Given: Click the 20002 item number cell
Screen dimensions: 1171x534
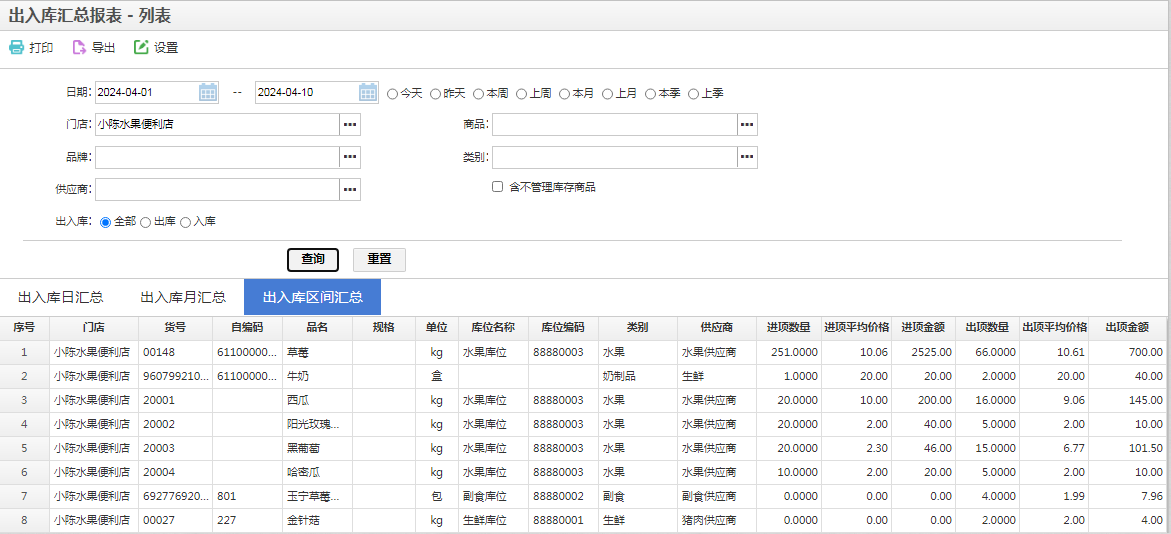Looking at the screenshot, I should click(176, 424).
